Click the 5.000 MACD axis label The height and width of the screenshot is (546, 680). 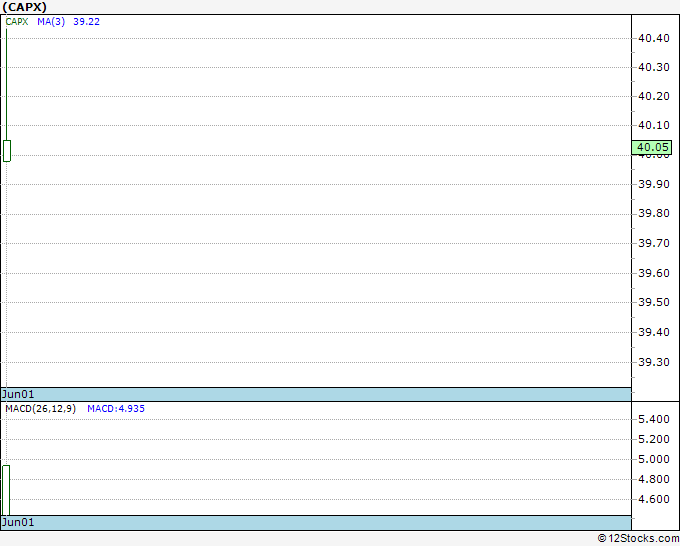click(654, 459)
